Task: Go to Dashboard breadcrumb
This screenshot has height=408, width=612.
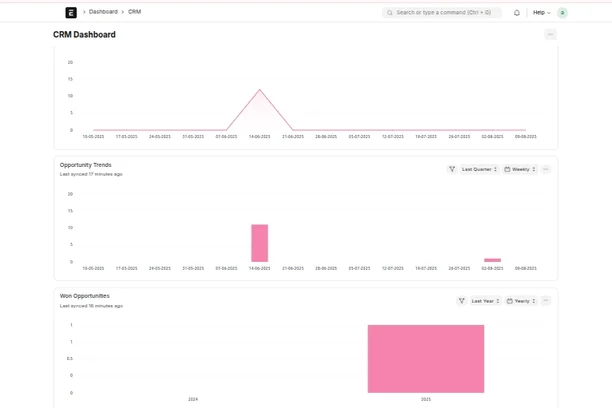Action: point(103,12)
